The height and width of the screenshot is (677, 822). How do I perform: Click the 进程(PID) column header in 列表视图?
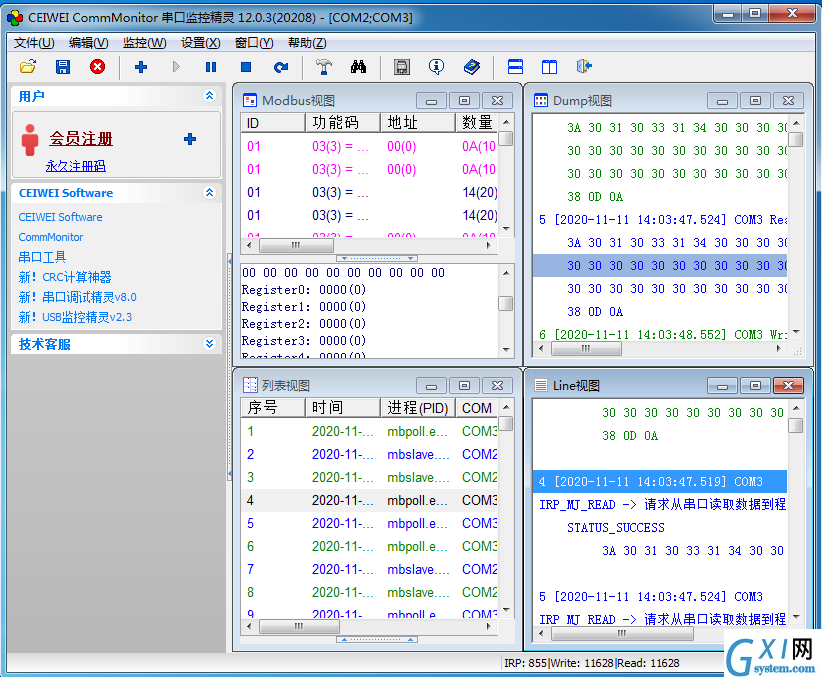(418, 408)
